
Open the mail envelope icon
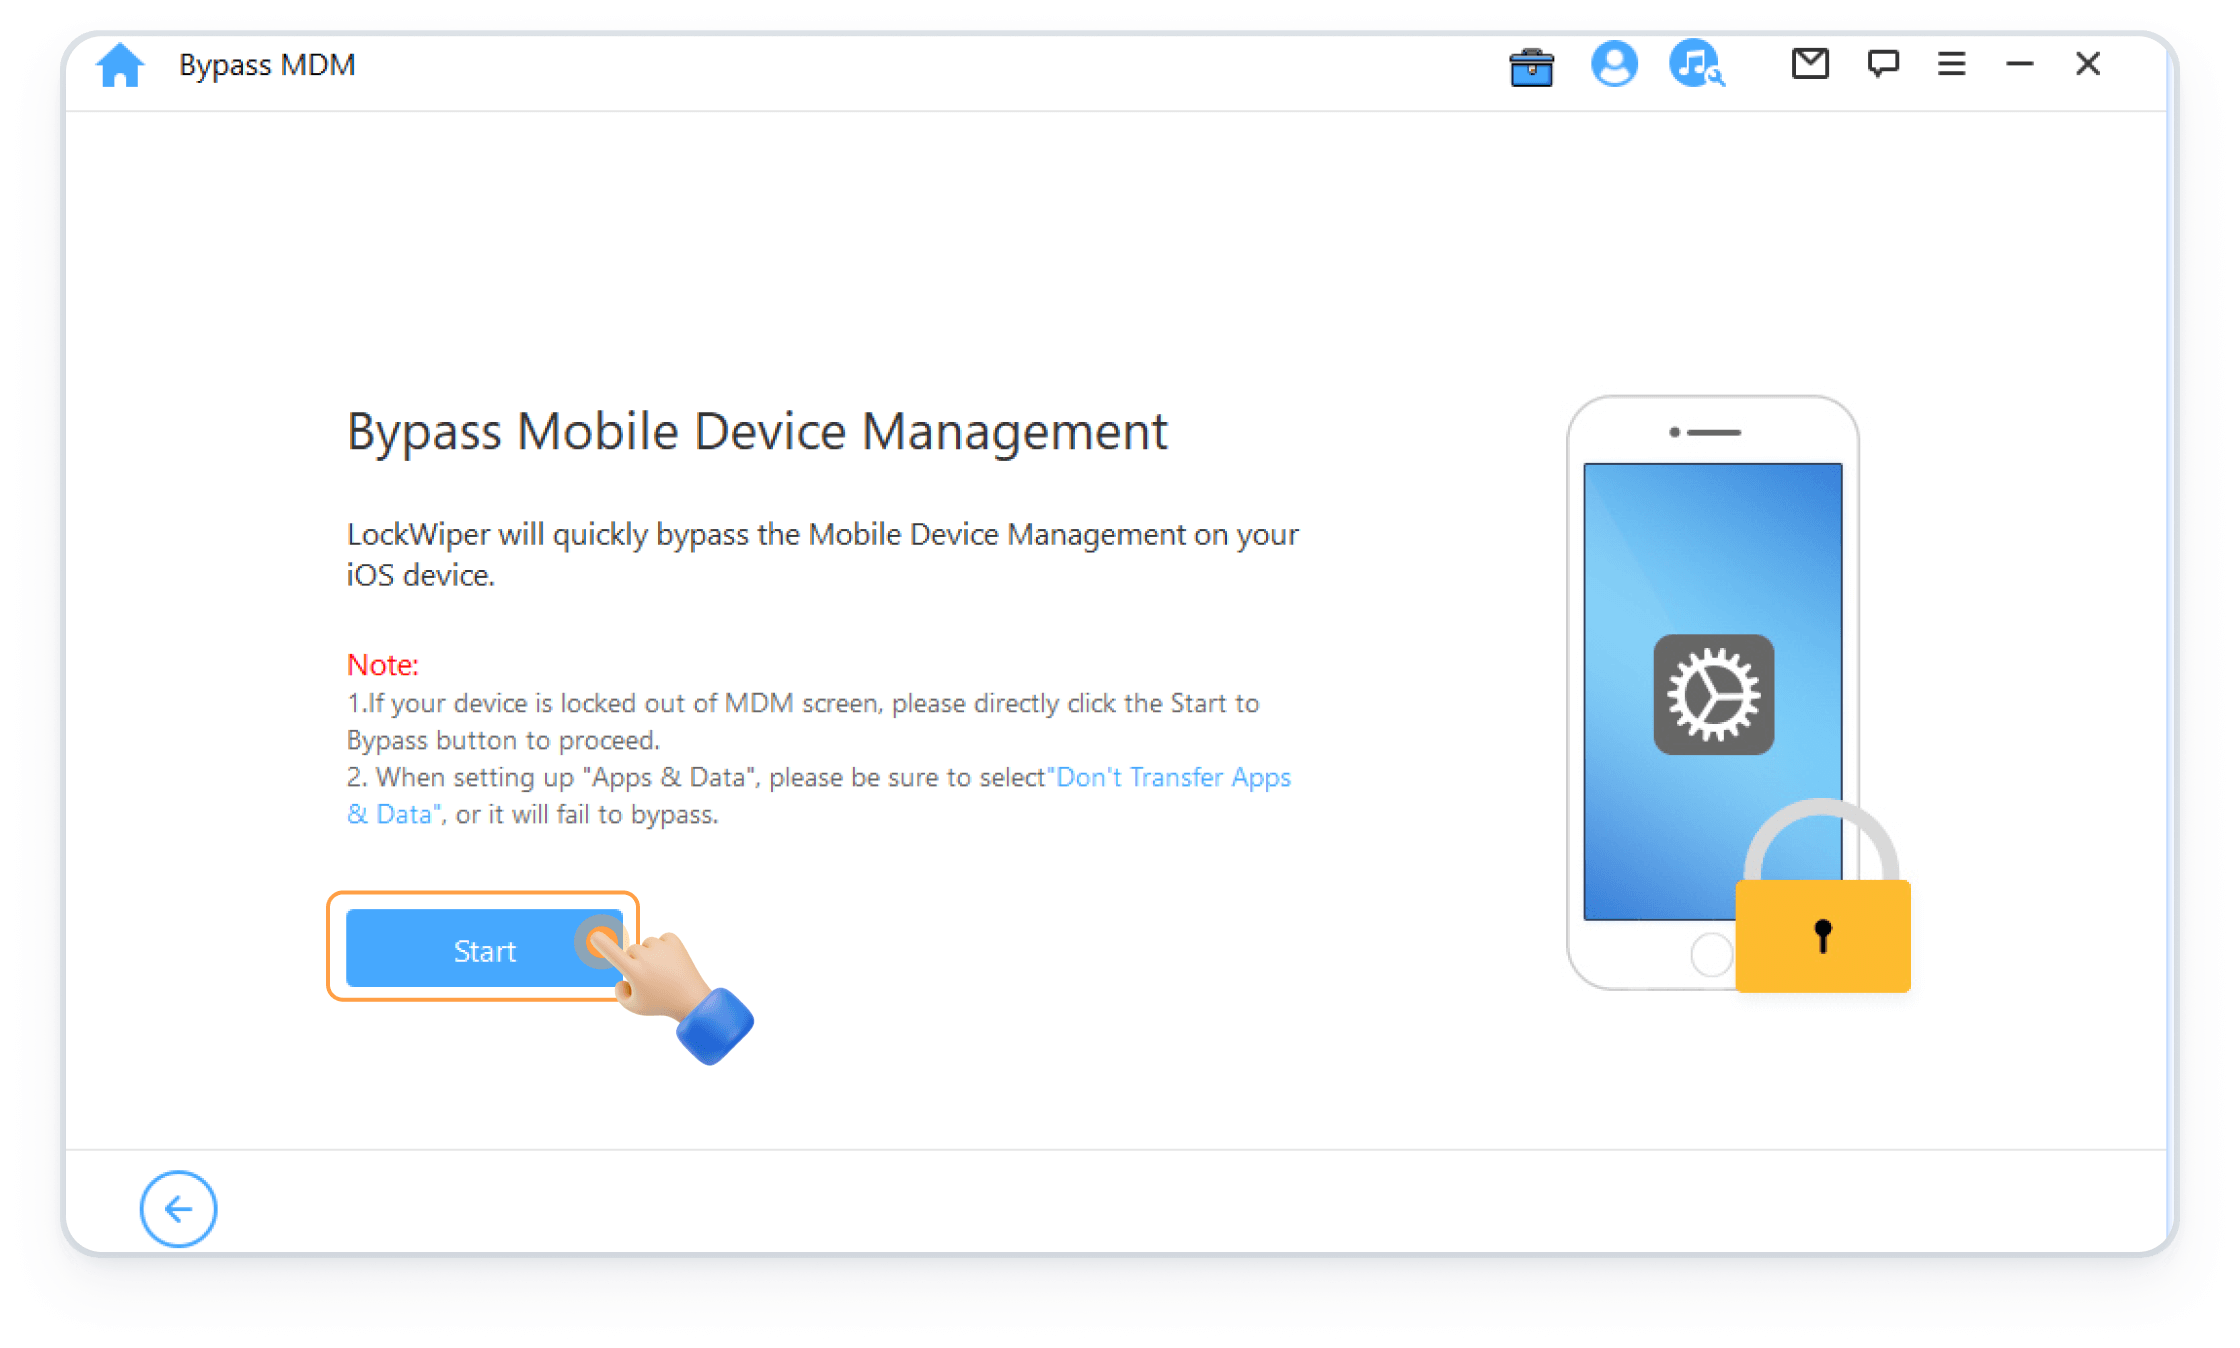(x=1810, y=64)
